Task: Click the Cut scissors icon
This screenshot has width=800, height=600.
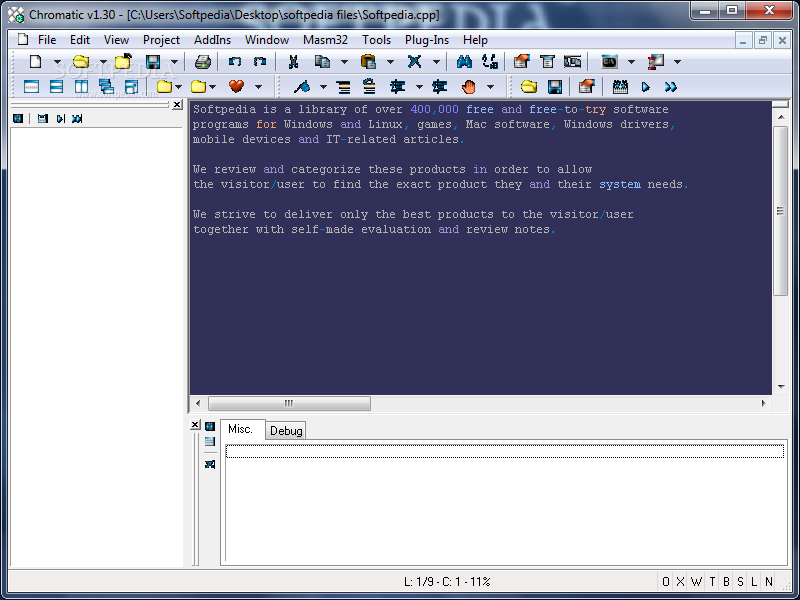Action: coord(293,62)
